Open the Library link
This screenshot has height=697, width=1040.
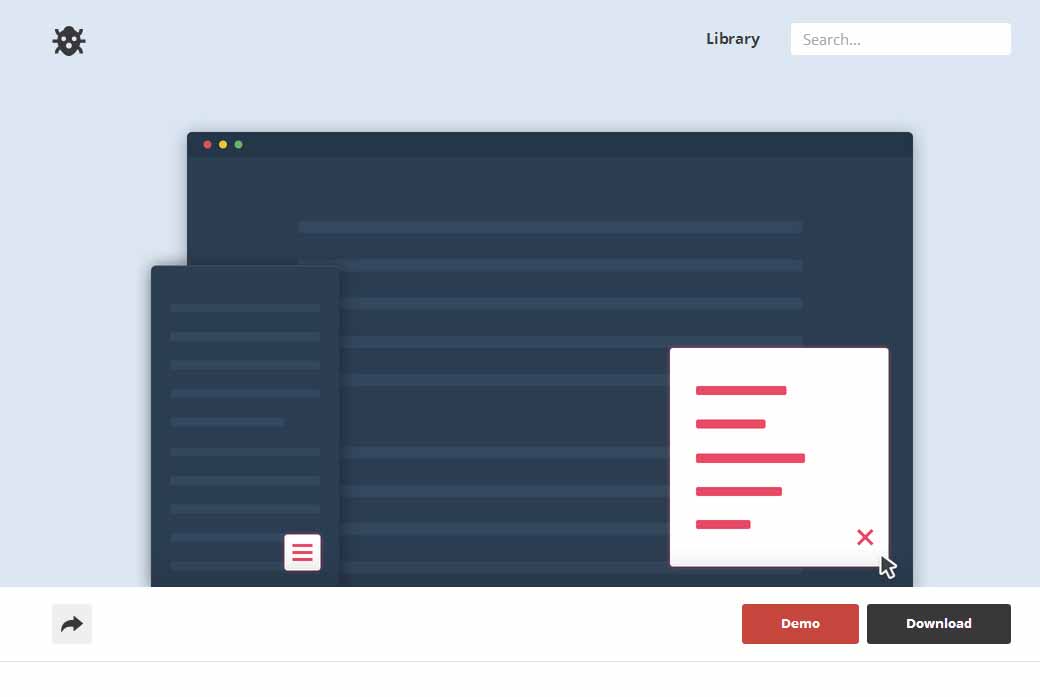(x=732, y=39)
